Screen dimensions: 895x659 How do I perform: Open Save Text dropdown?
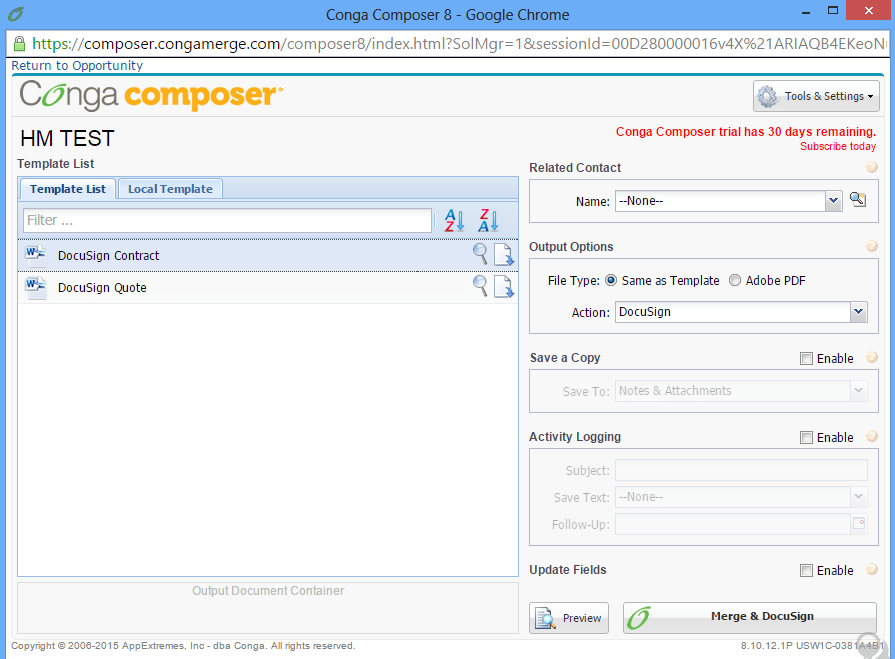click(858, 497)
